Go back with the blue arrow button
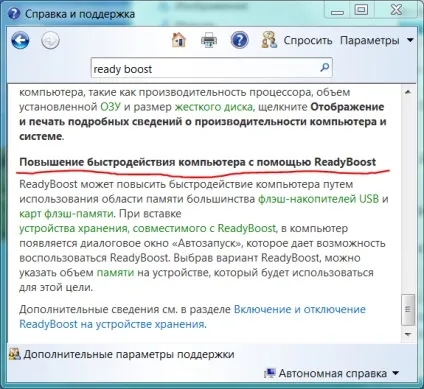Screen dimensions: 424x389 click(x=20, y=41)
